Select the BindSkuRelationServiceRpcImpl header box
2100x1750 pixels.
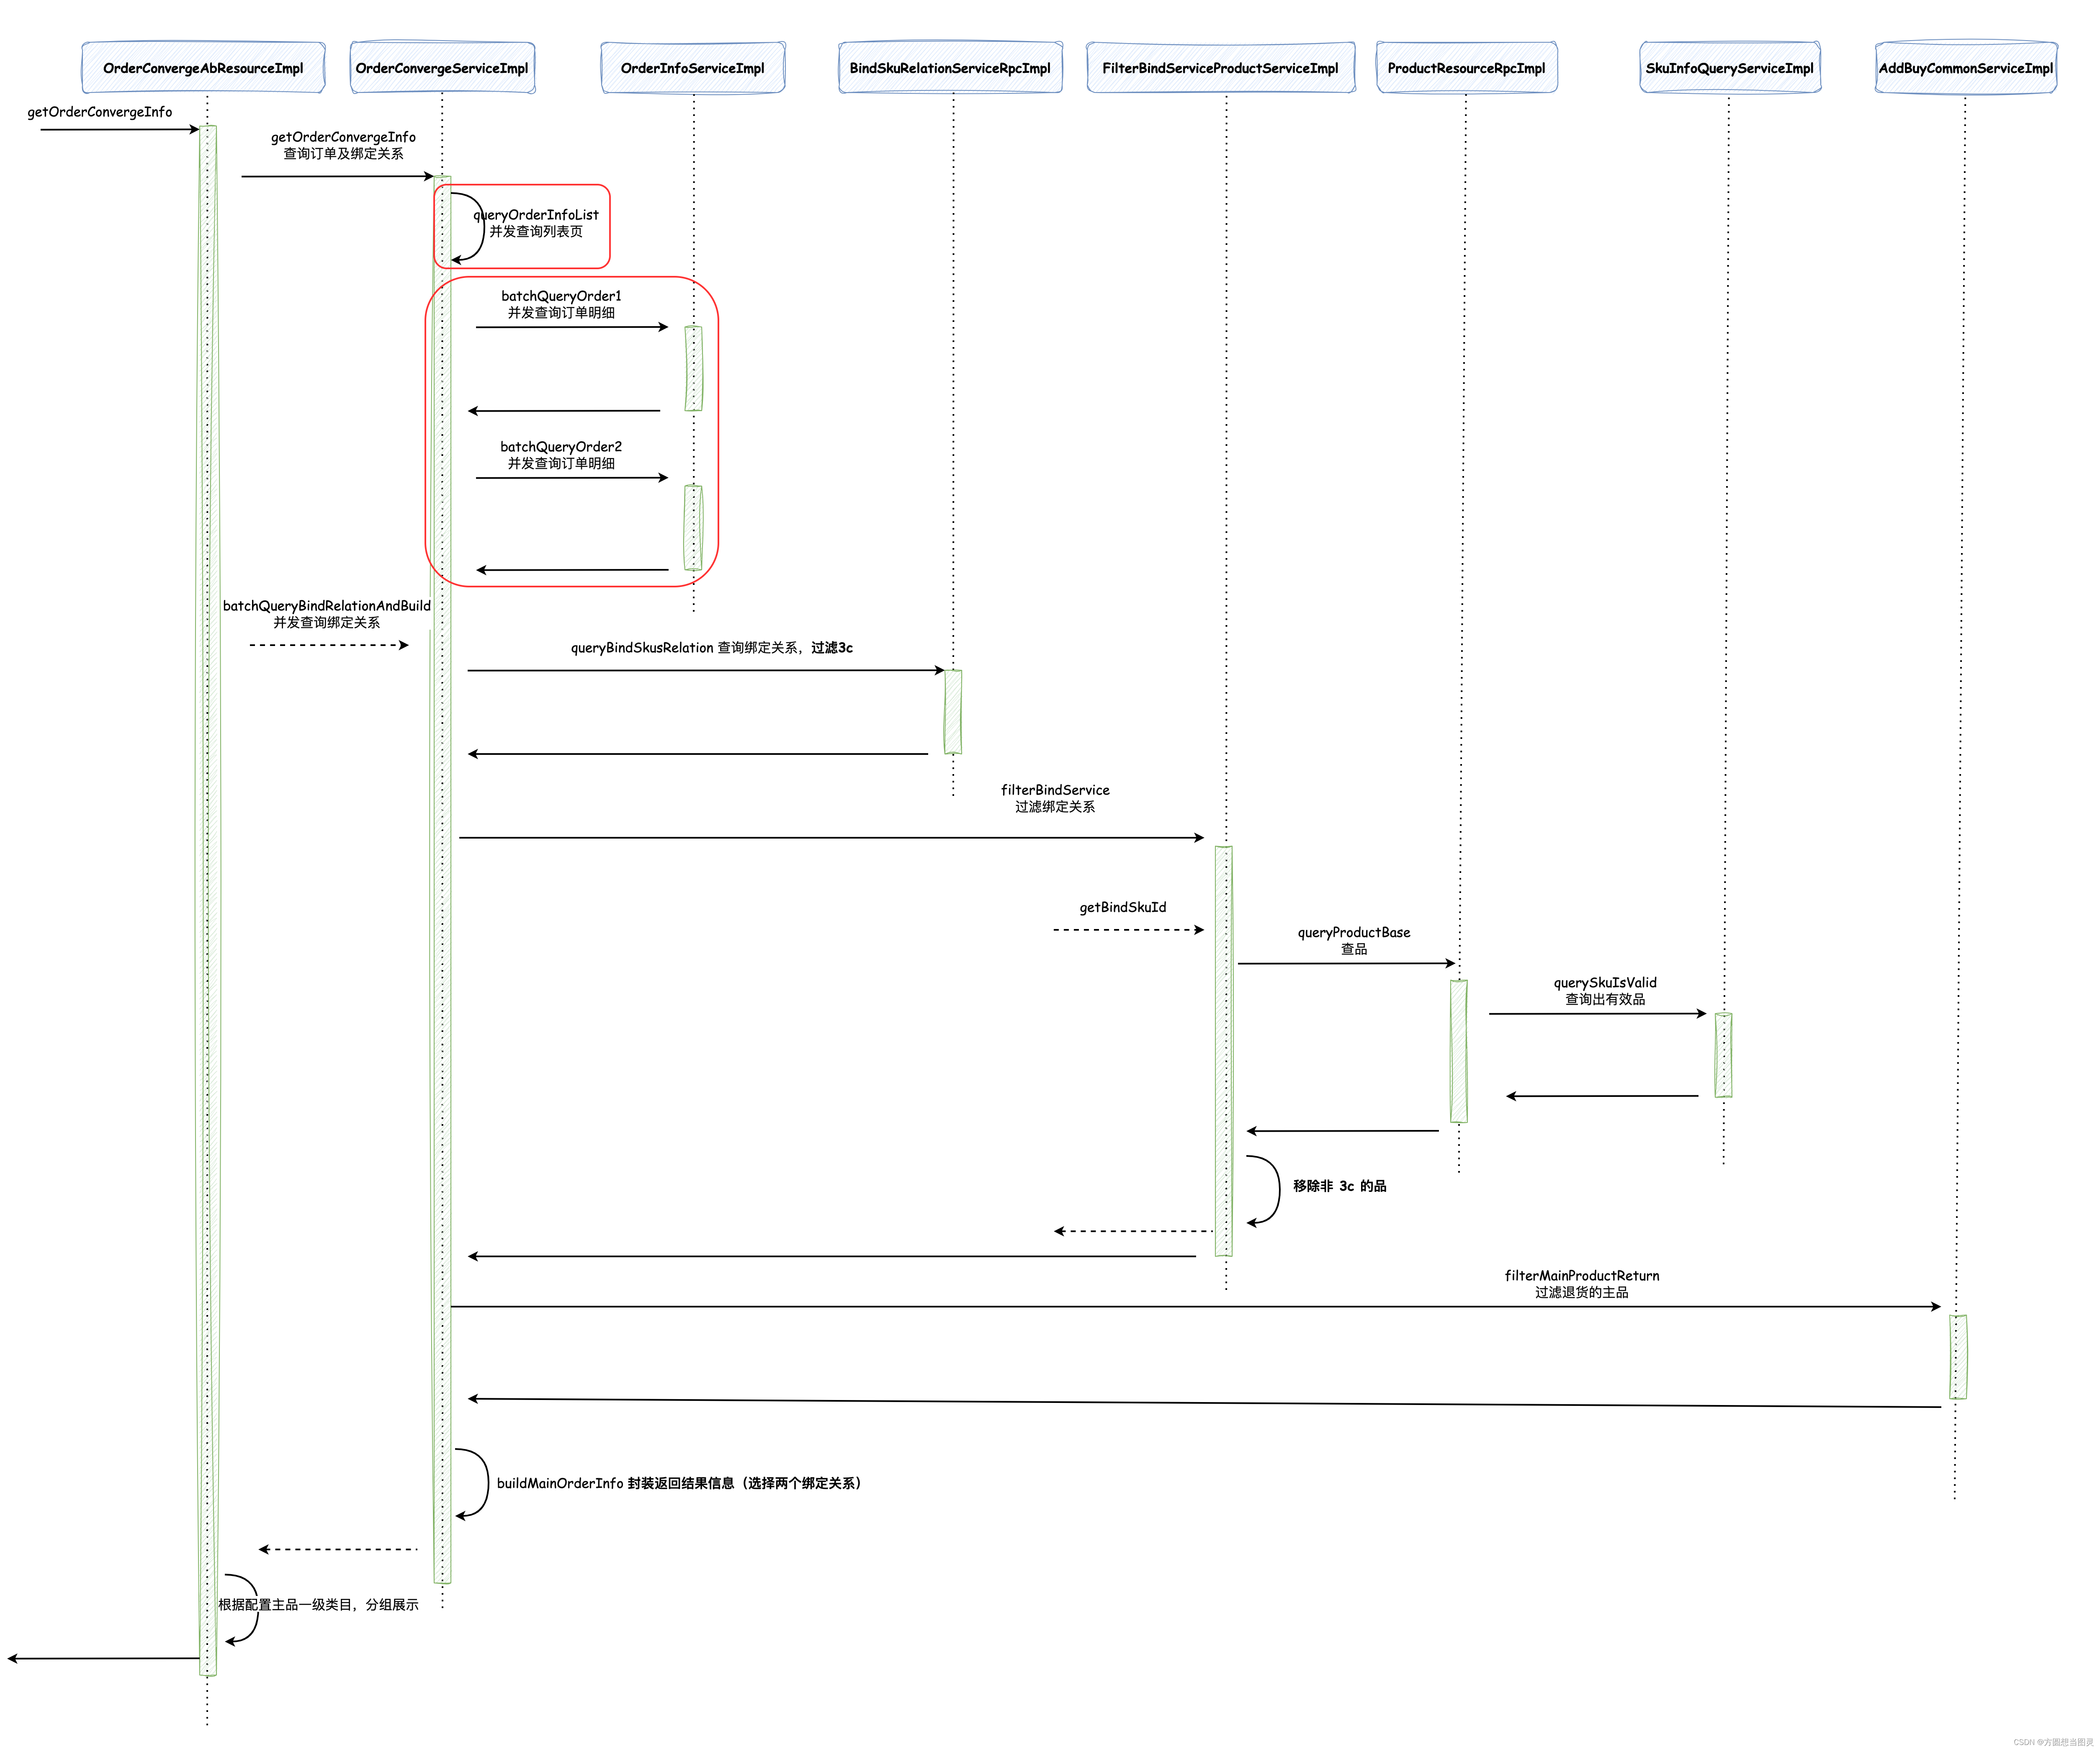[950, 68]
